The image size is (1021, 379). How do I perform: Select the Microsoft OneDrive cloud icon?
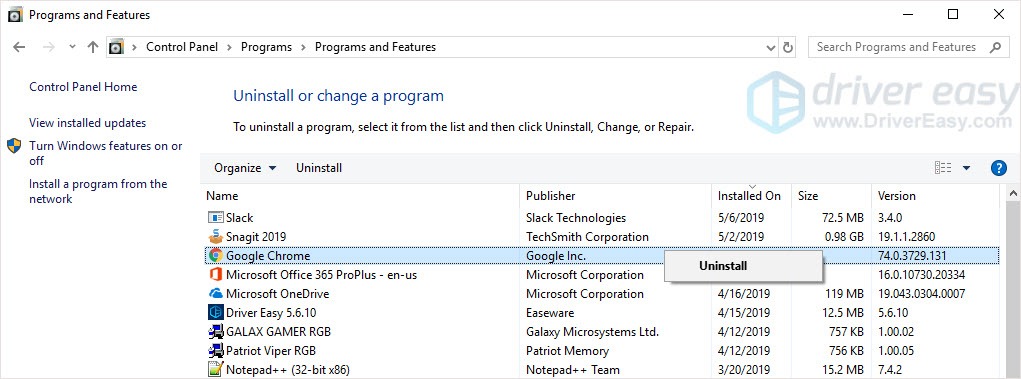point(216,294)
